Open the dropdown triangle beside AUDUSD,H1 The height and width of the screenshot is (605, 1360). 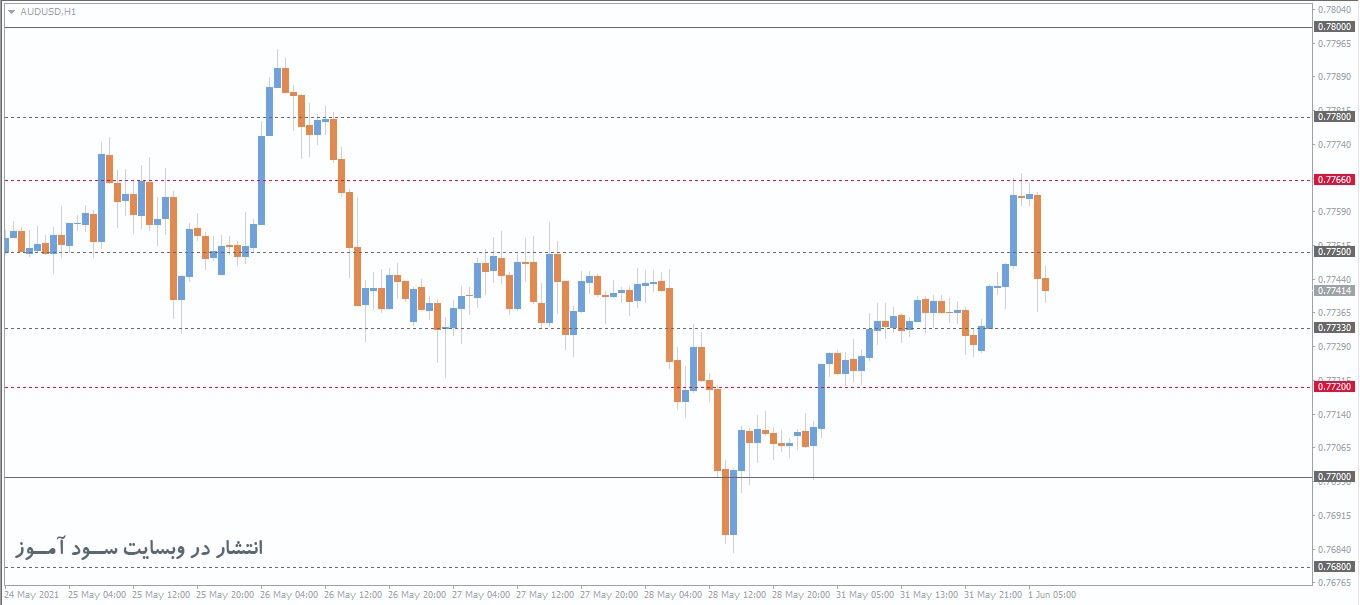11,12
